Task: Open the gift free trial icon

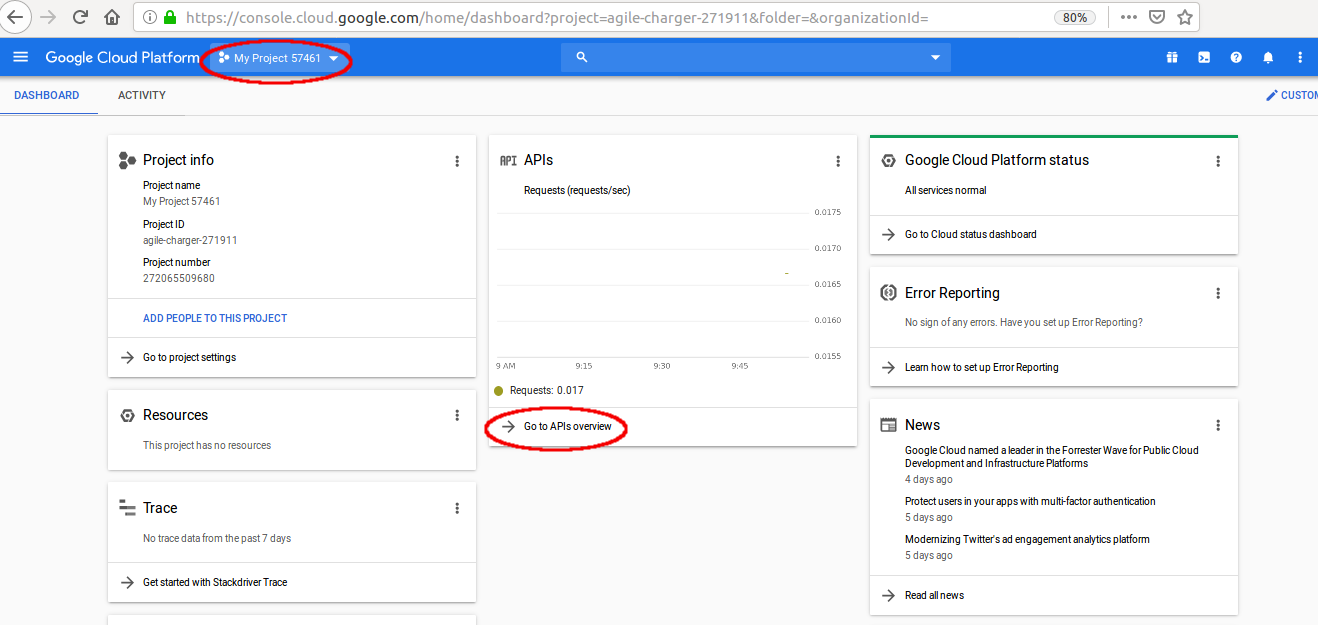Action: pyautogui.click(x=1172, y=58)
